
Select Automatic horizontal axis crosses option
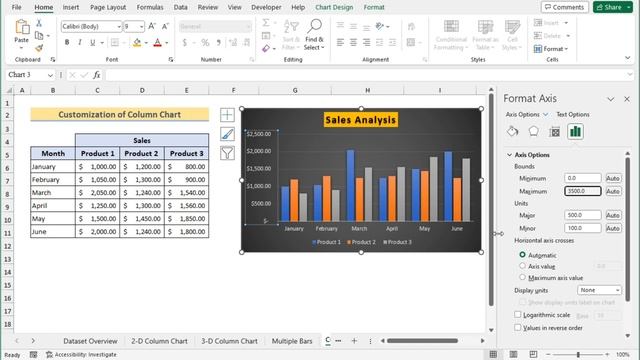click(x=522, y=255)
